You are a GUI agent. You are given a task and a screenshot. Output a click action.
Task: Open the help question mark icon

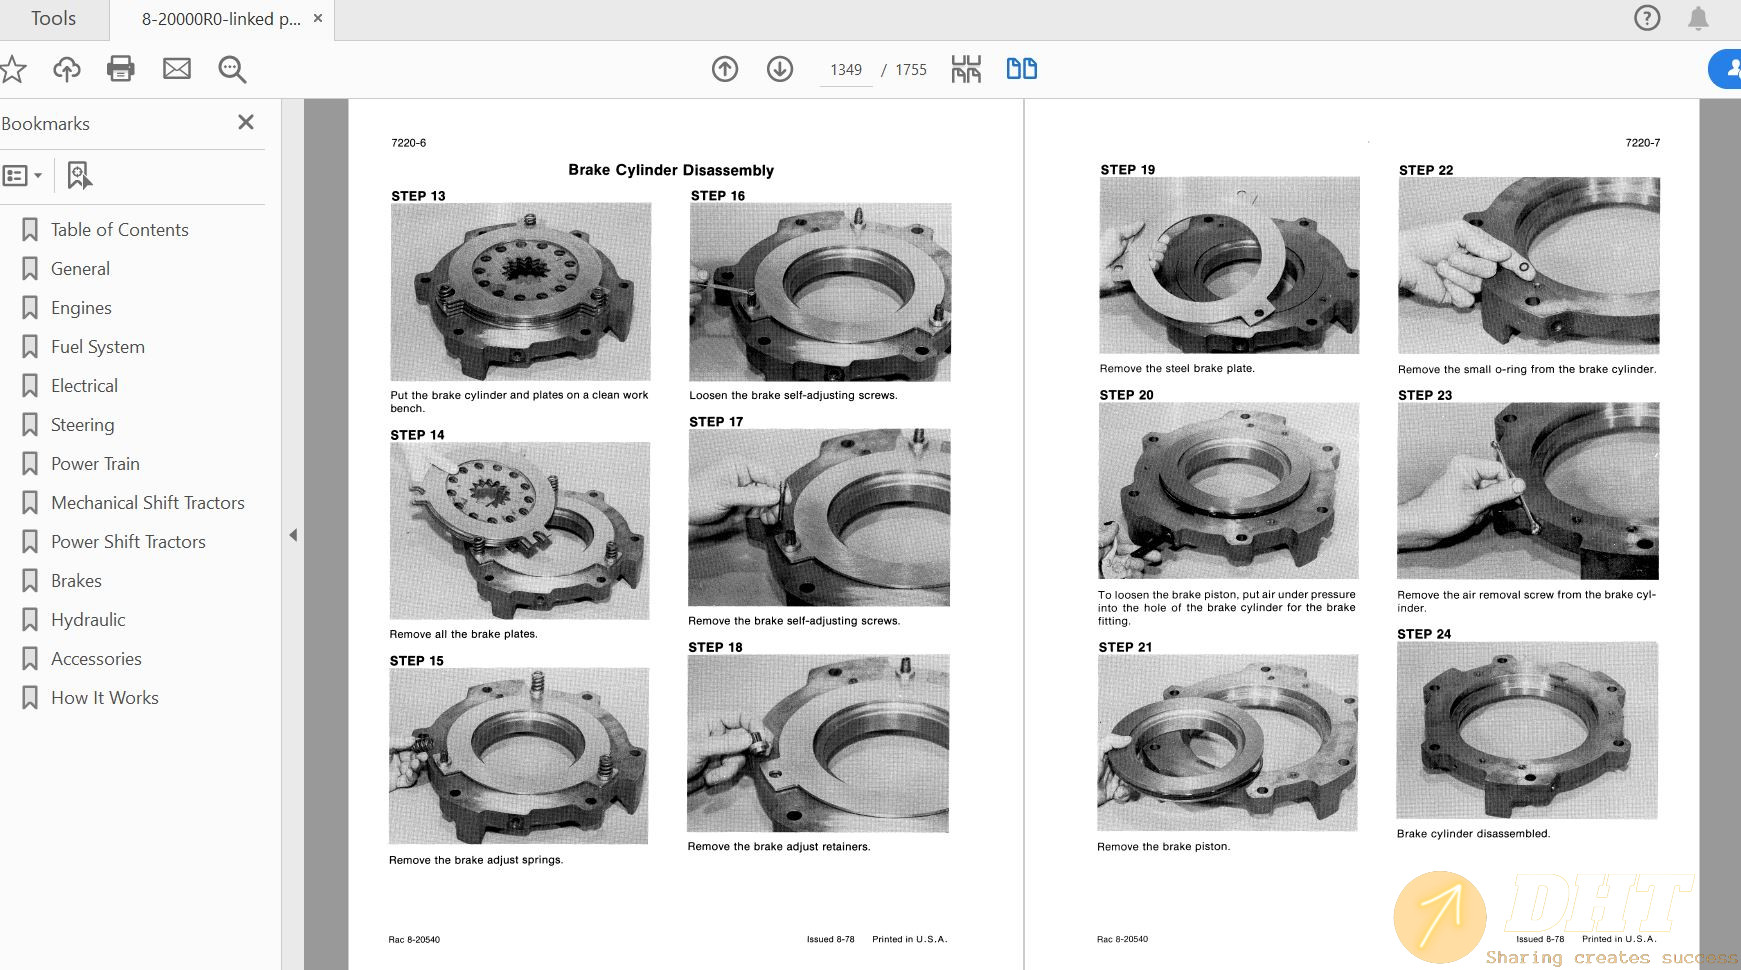coord(1646,18)
